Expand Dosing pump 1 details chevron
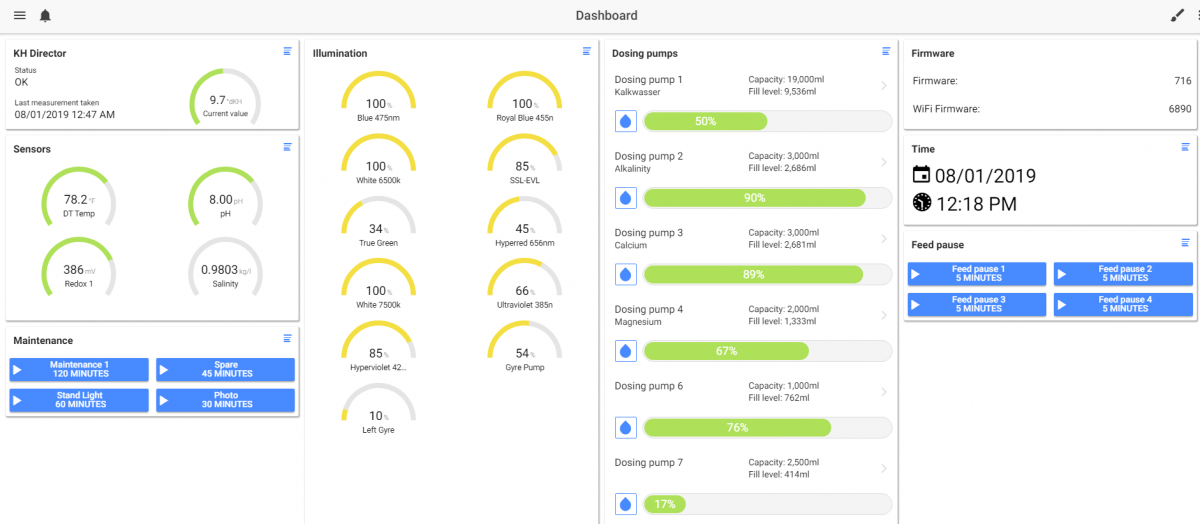 [x=884, y=86]
